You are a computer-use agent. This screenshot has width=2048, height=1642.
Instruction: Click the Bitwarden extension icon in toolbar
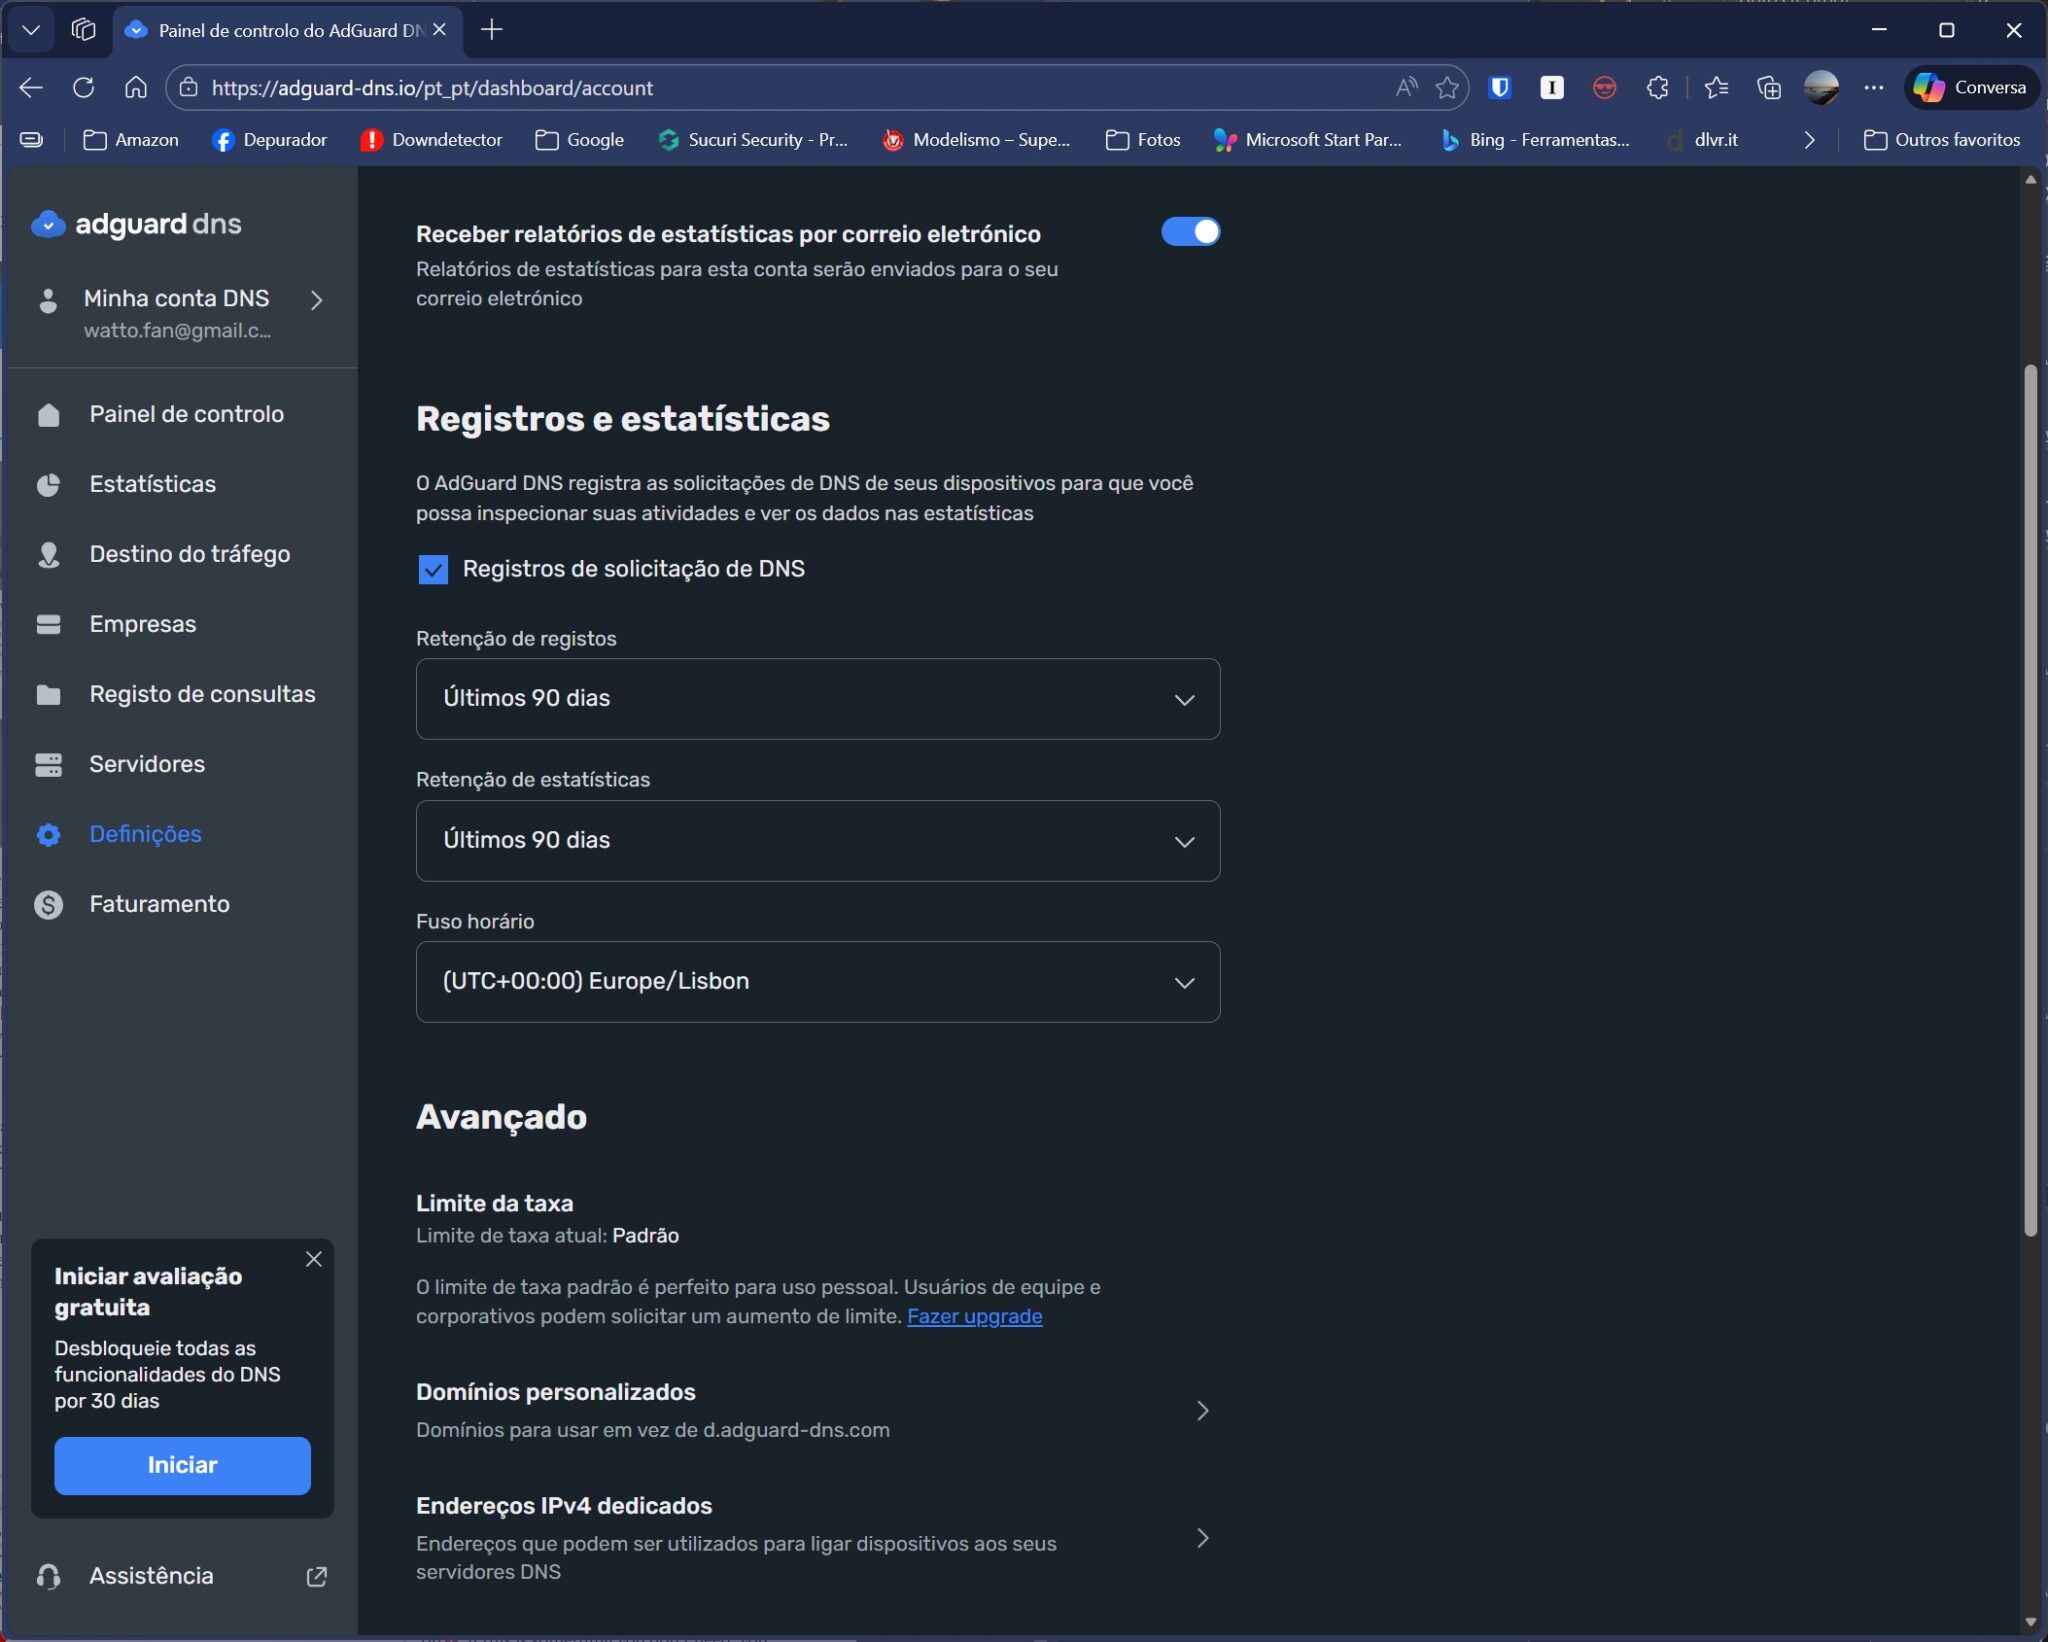click(x=1499, y=88)
